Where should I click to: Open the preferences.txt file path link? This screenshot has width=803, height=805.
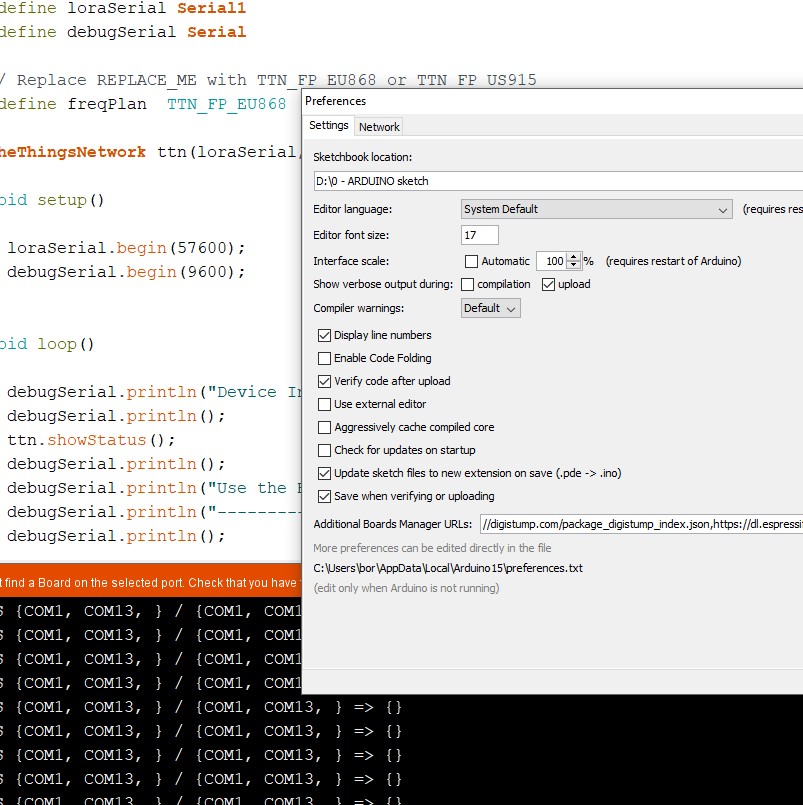448,568
